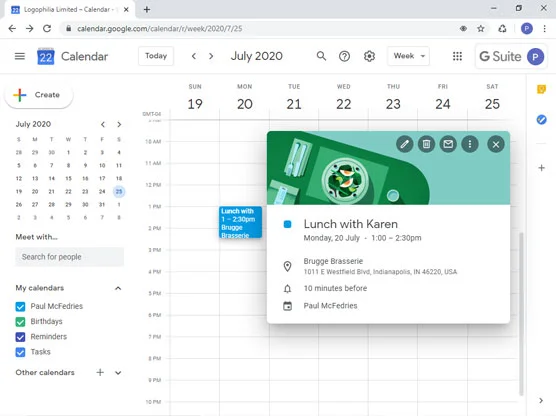Delete the Lunch with Karen event
This screenshot has height=416, width=556.
[426, 144]
